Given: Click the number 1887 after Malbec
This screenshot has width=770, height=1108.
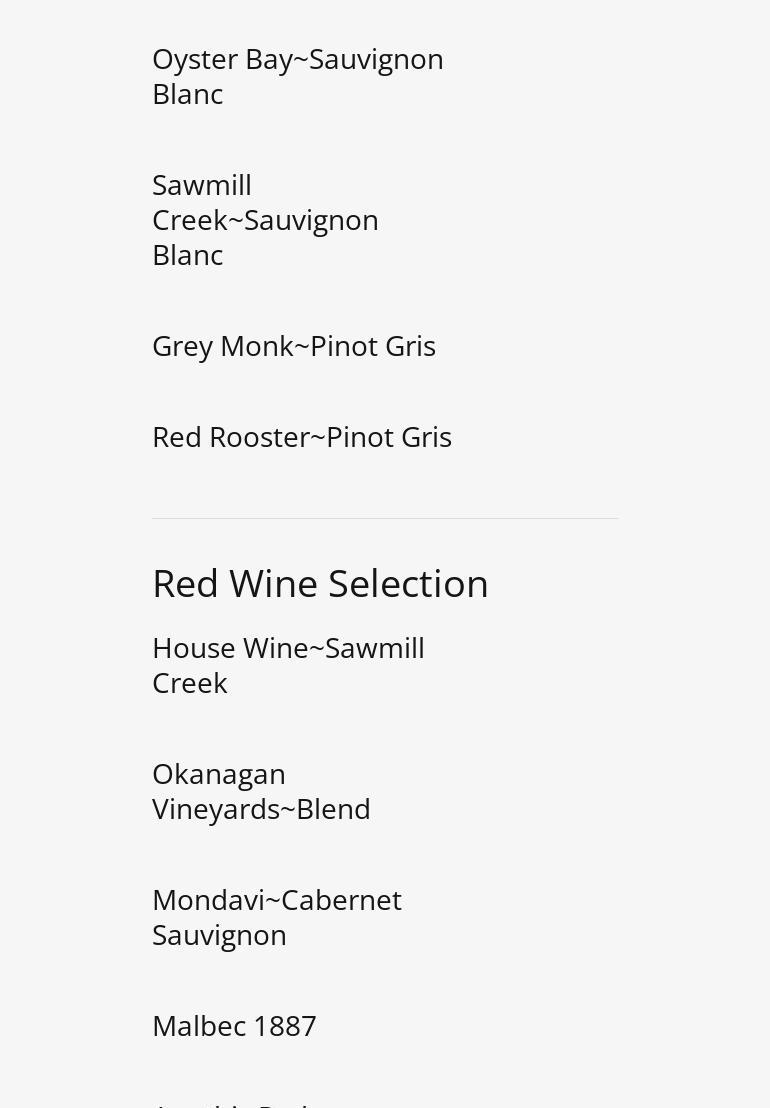Looking at the screenshot, I should point(285,1026).
